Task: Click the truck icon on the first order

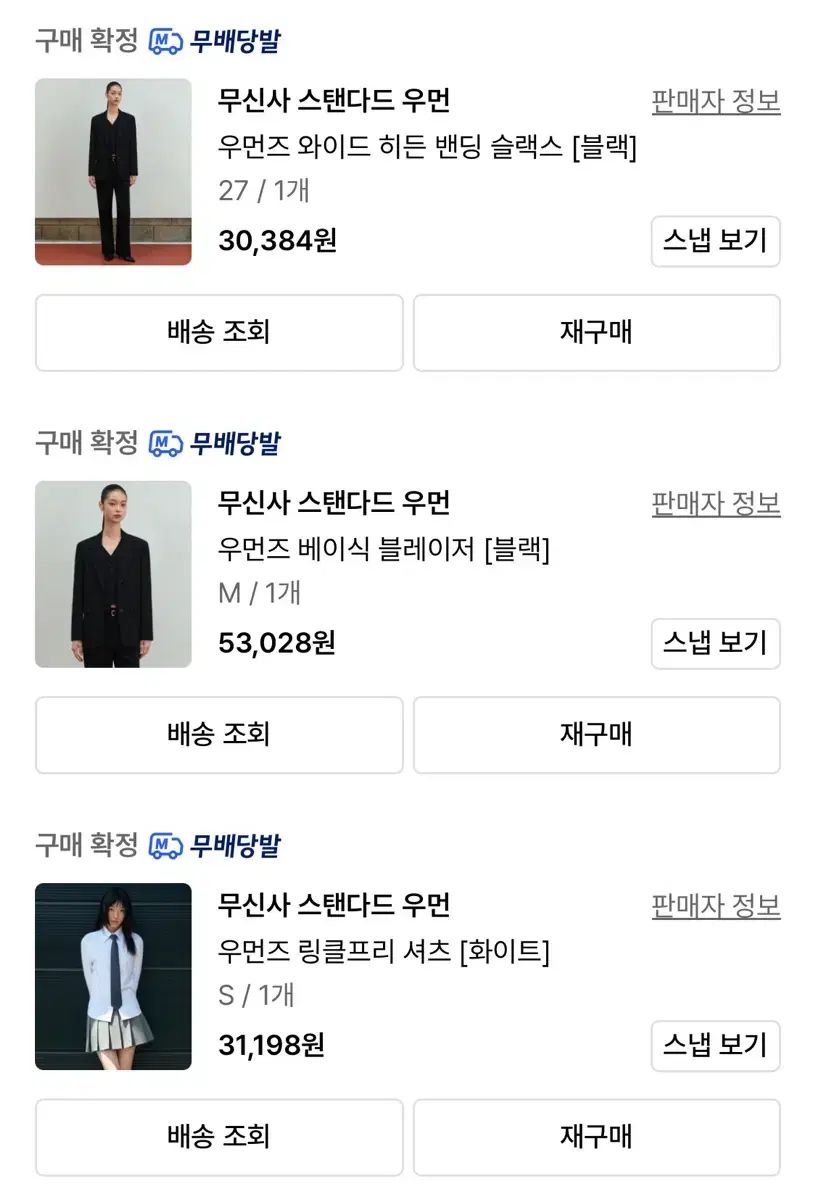Action: (166, 41)
